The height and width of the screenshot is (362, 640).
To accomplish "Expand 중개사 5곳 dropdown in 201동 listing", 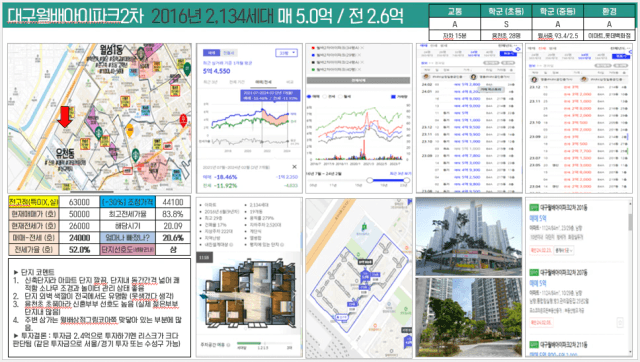I will tap(564, 250).
